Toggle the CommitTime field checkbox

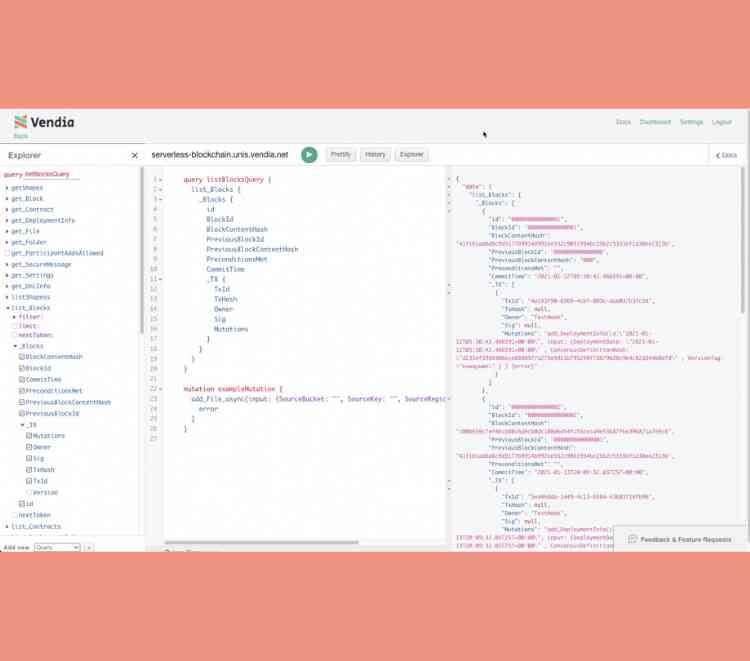click(x=22, y=379)
